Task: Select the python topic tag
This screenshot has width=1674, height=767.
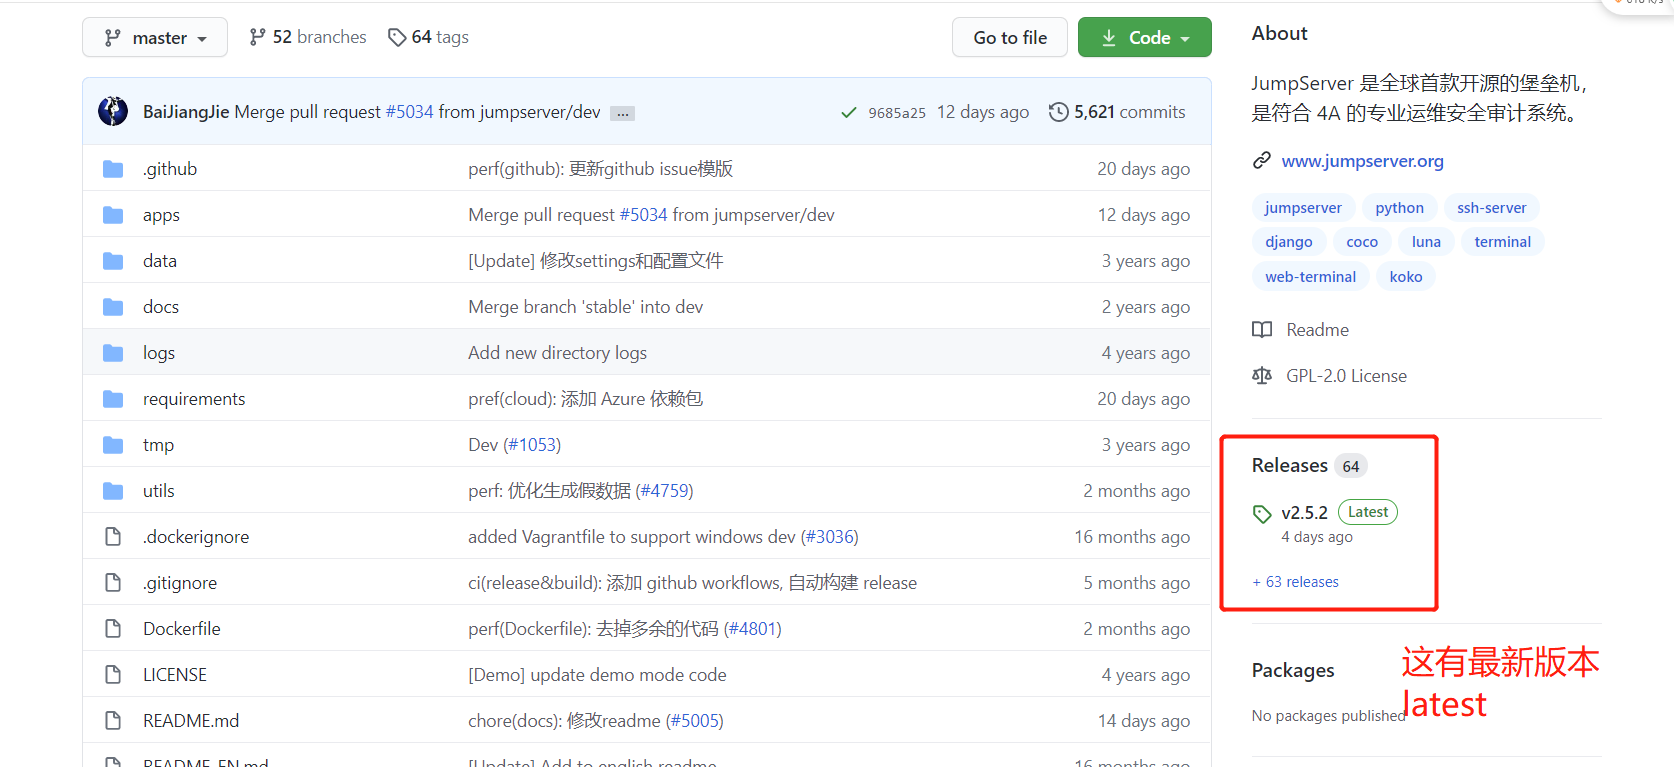Action: (x=1399, y=208)
